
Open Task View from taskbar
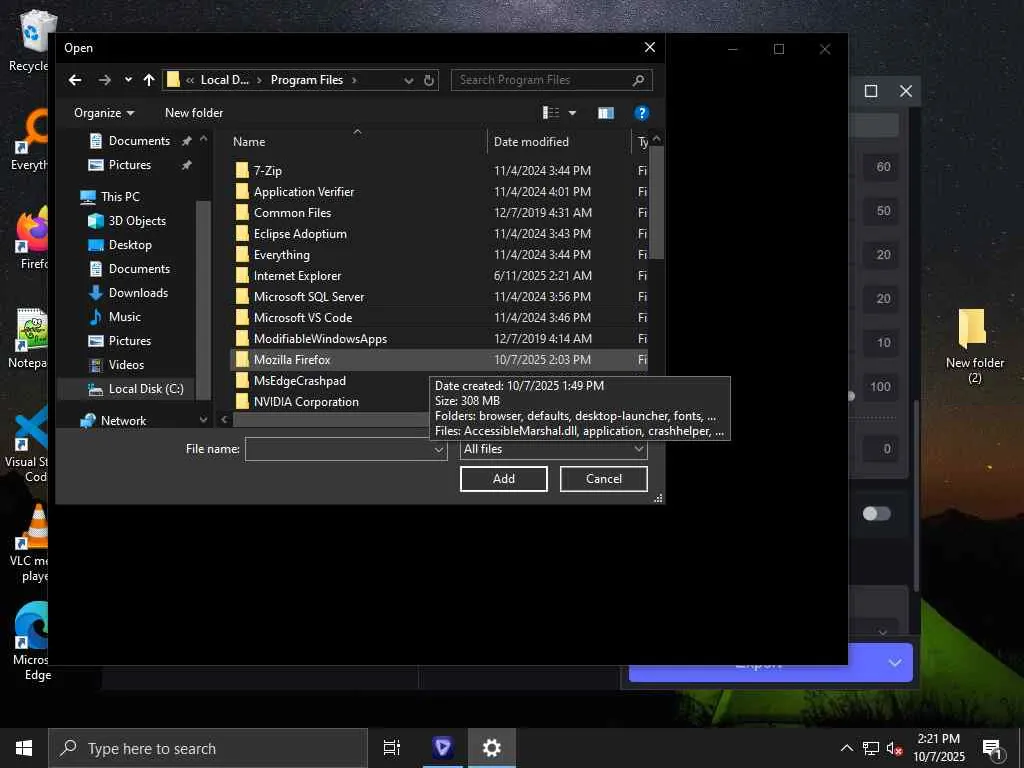(392, 748)
